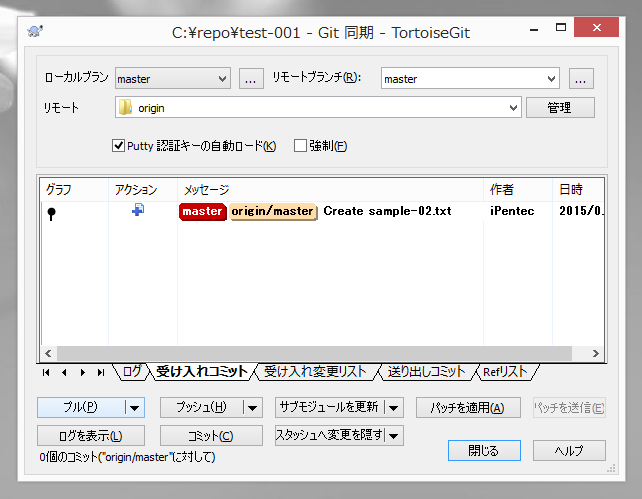This screenshot has width=642, height=499.
Task: Expand the スタッシュへ変更を隠す options arrow
Action: [x=393, y=436]
